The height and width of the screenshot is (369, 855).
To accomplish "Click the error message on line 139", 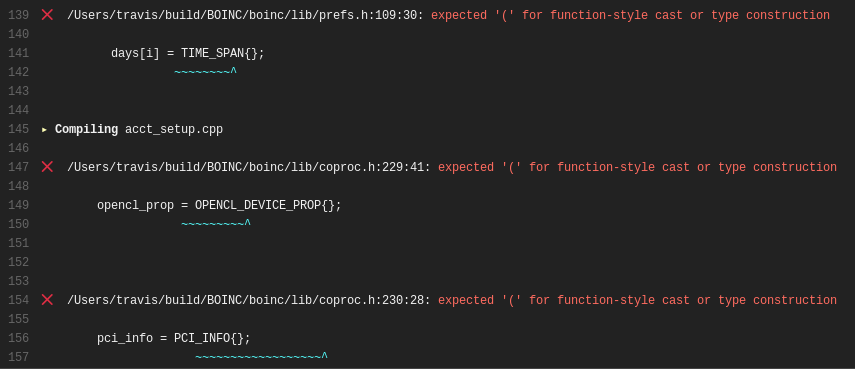I will tap(630, 15).
